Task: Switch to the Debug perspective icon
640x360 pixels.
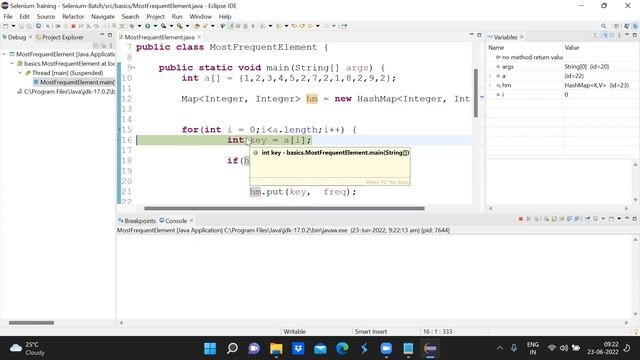Action: [x=635, y=26]
